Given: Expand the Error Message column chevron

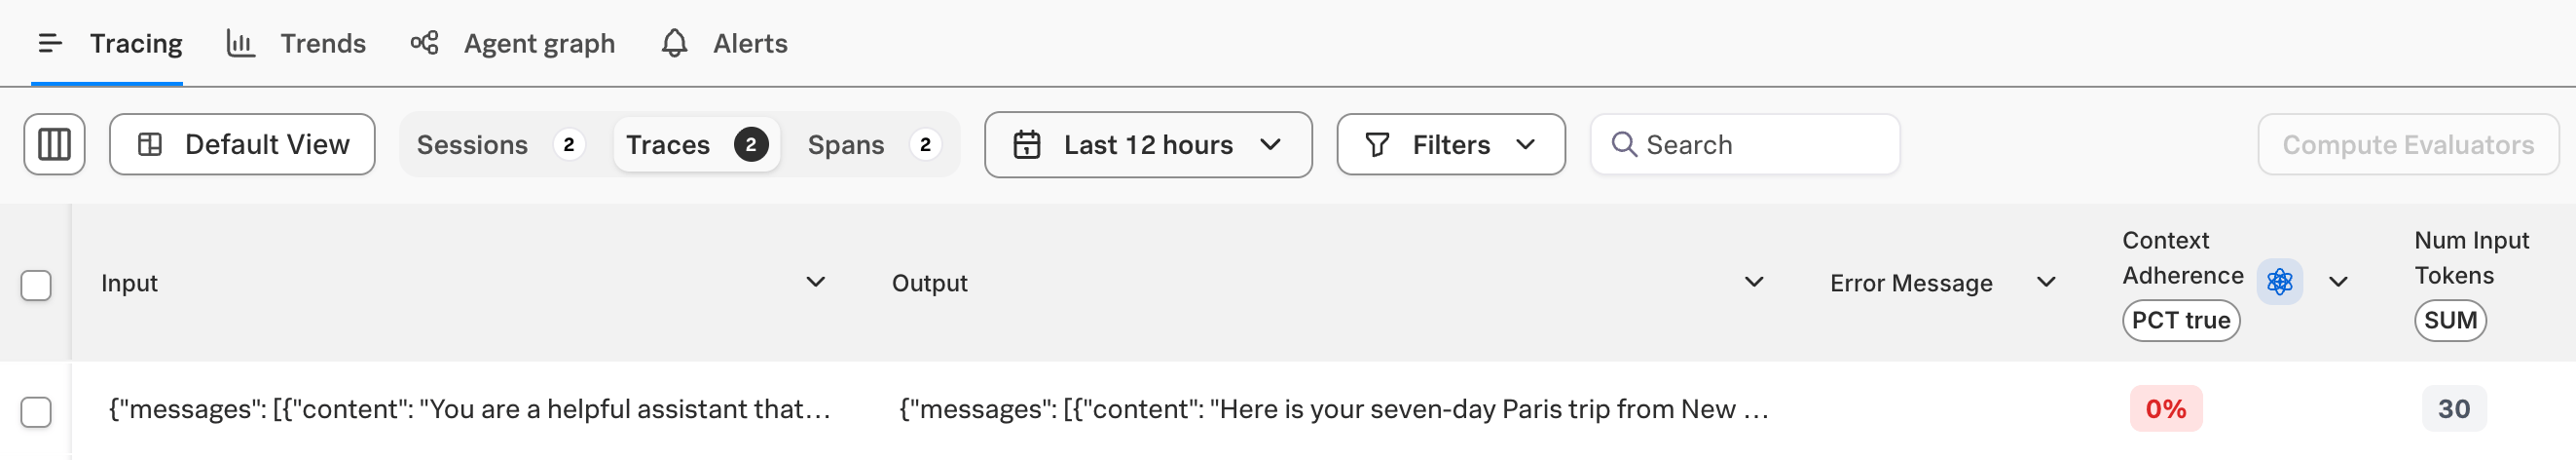Looking at the screenshot, I should click(x=2046, y=282).
